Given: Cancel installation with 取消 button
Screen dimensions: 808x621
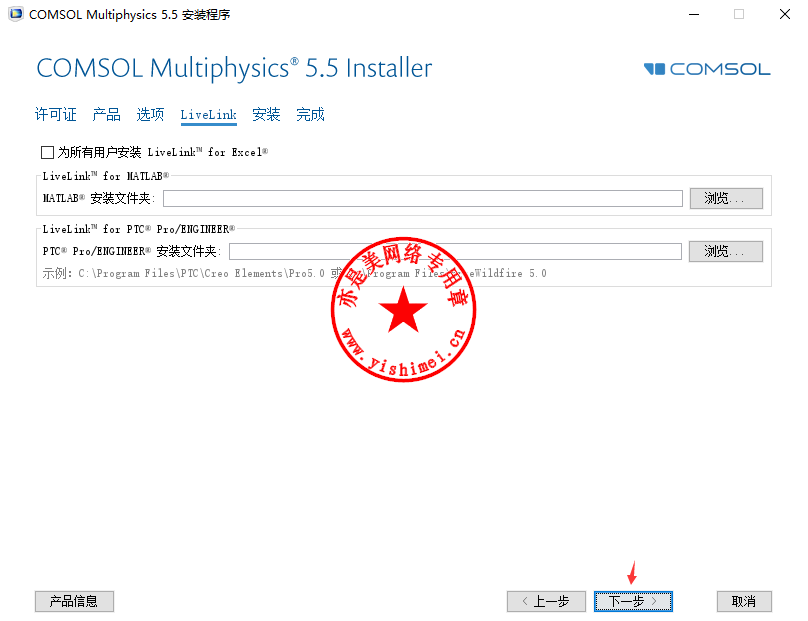Looking at the screenshot, I should 744,601.
